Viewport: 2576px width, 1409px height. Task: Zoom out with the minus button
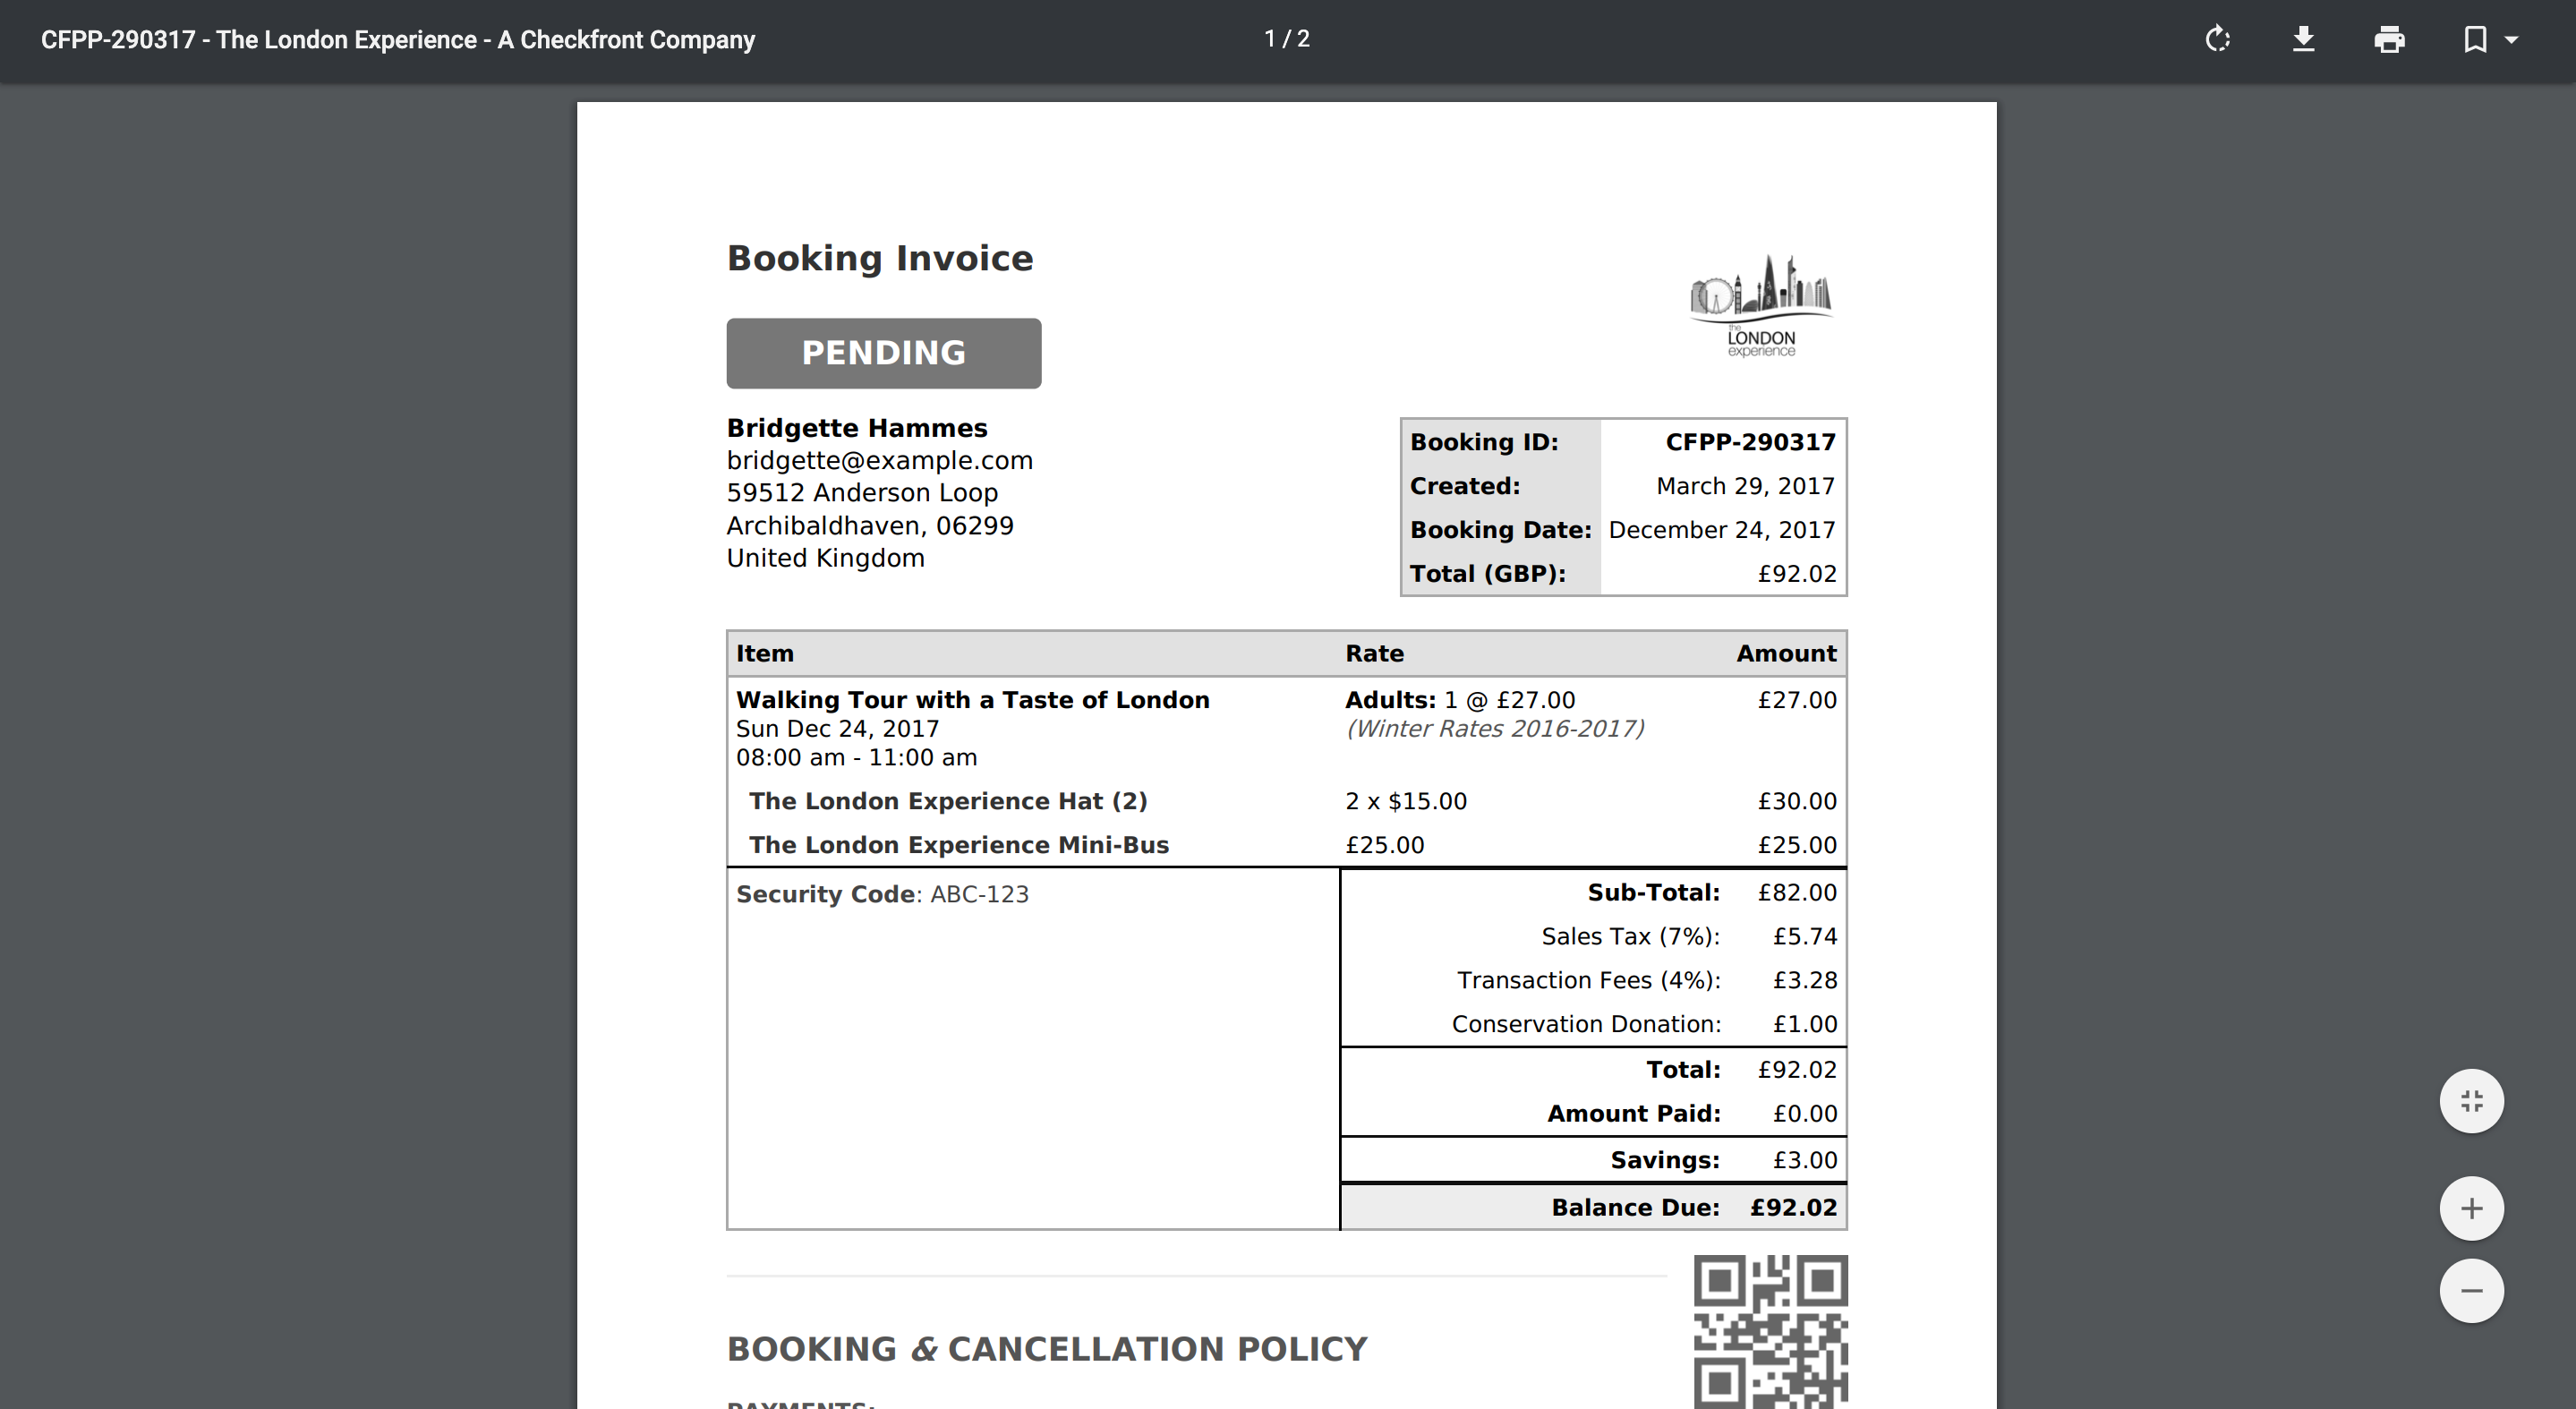coord(2471,1290)
